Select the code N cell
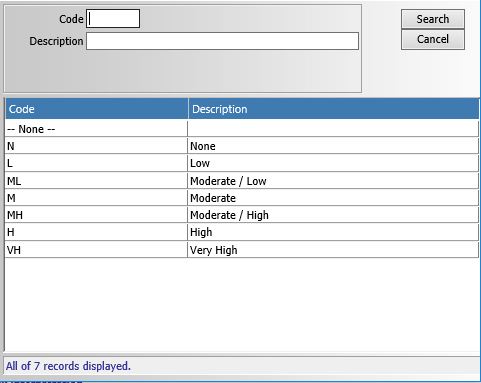 click(96, 146)
